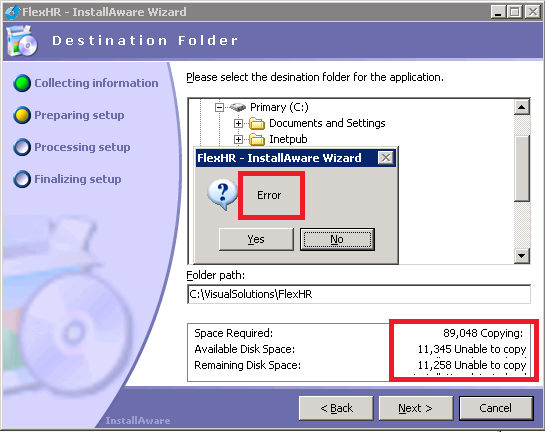Image resolution: width=545 pixels, height=432 pixels.
Task: Click the Processing setup step circle
Action: point(22,147)
